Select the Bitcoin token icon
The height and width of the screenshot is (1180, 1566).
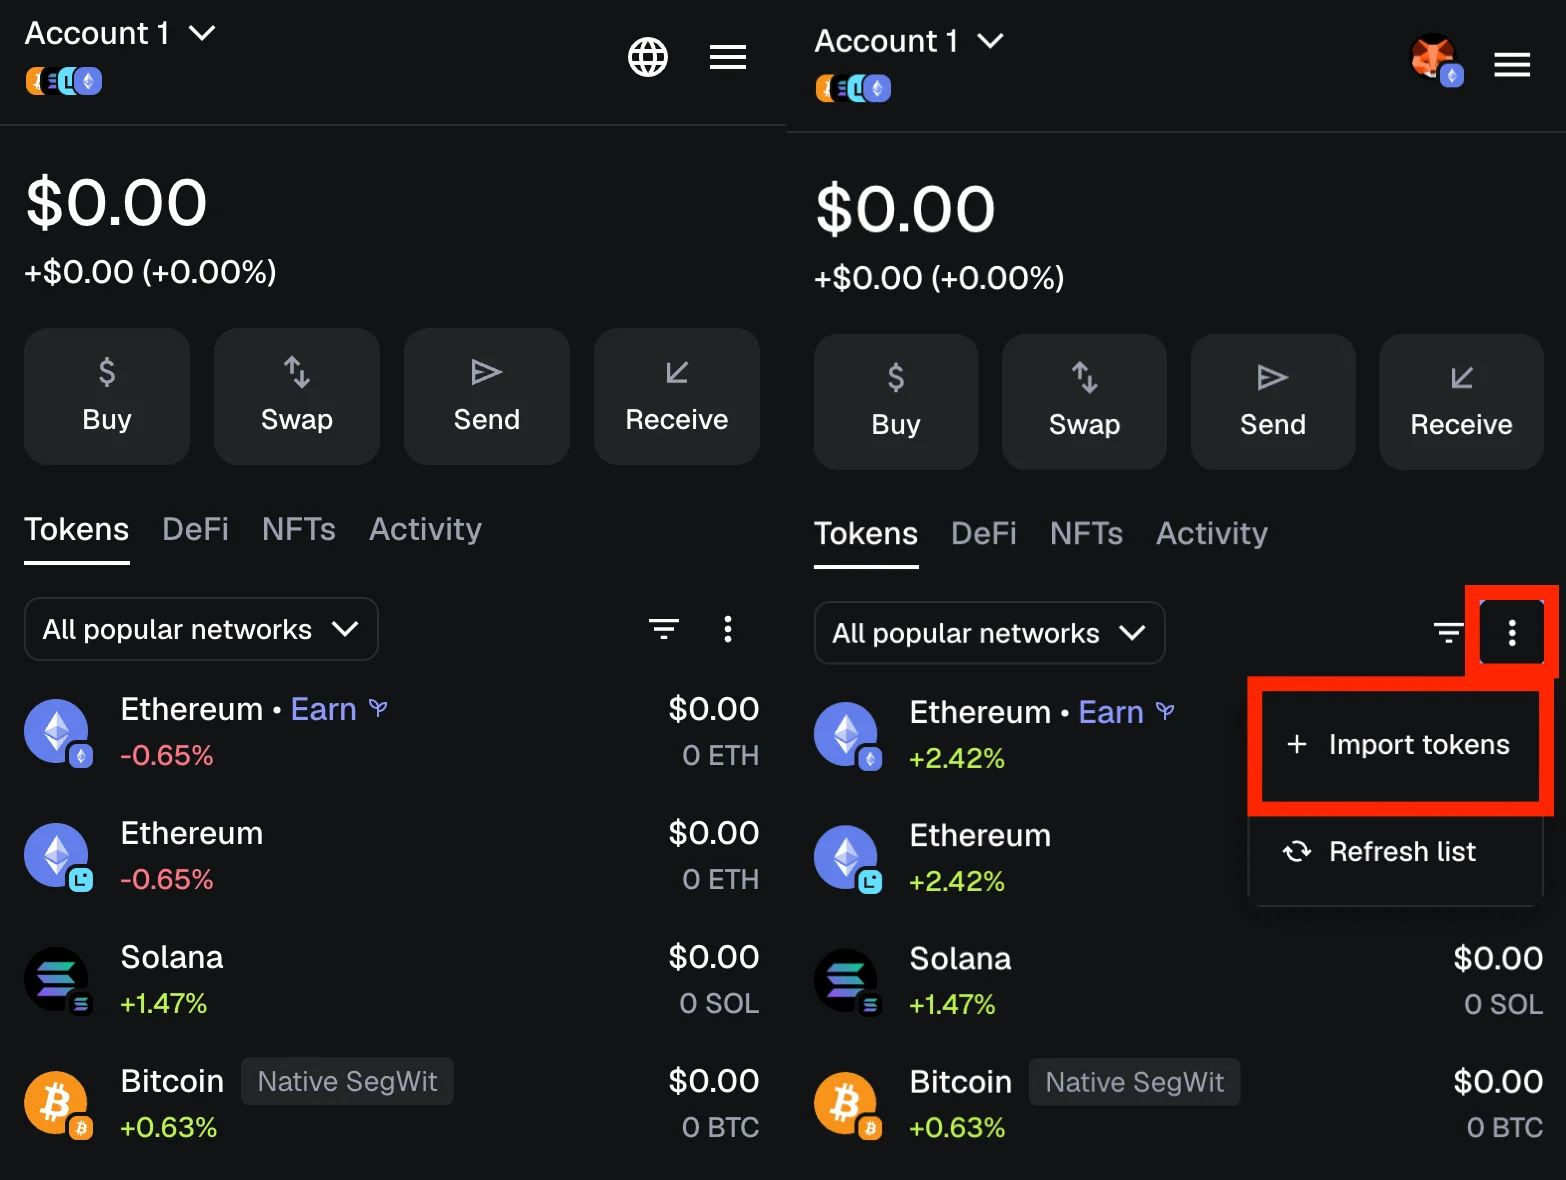57,1104
